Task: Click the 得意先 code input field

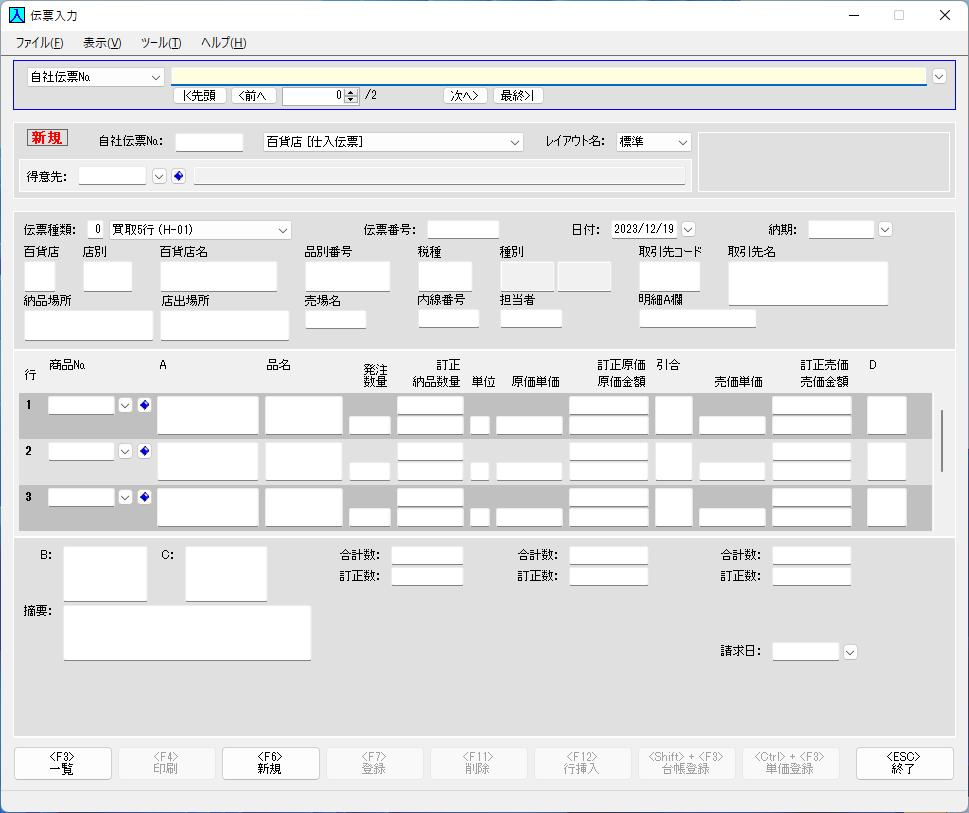Action: click(112, 175)
